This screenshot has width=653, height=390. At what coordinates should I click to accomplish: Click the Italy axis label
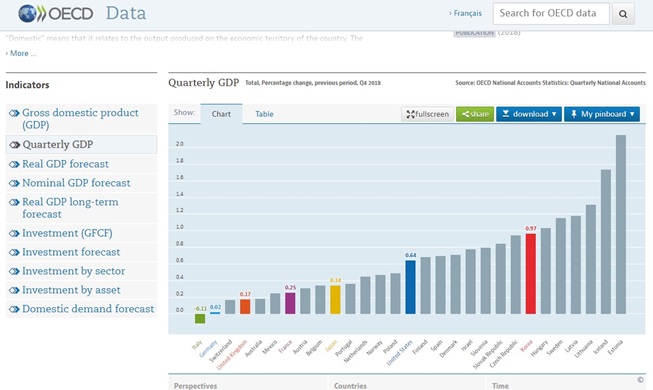tap(197, 345)
